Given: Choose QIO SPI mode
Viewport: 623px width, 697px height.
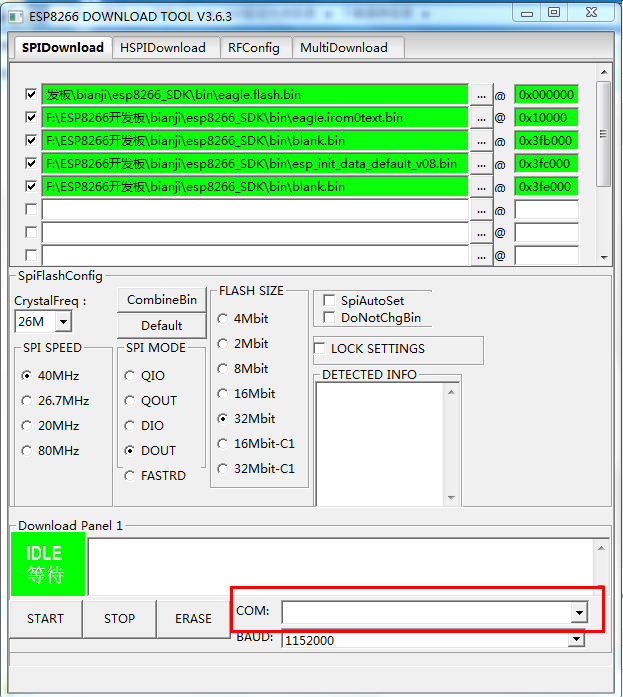Looking at the screenshot, I should (x=130, y=376).
